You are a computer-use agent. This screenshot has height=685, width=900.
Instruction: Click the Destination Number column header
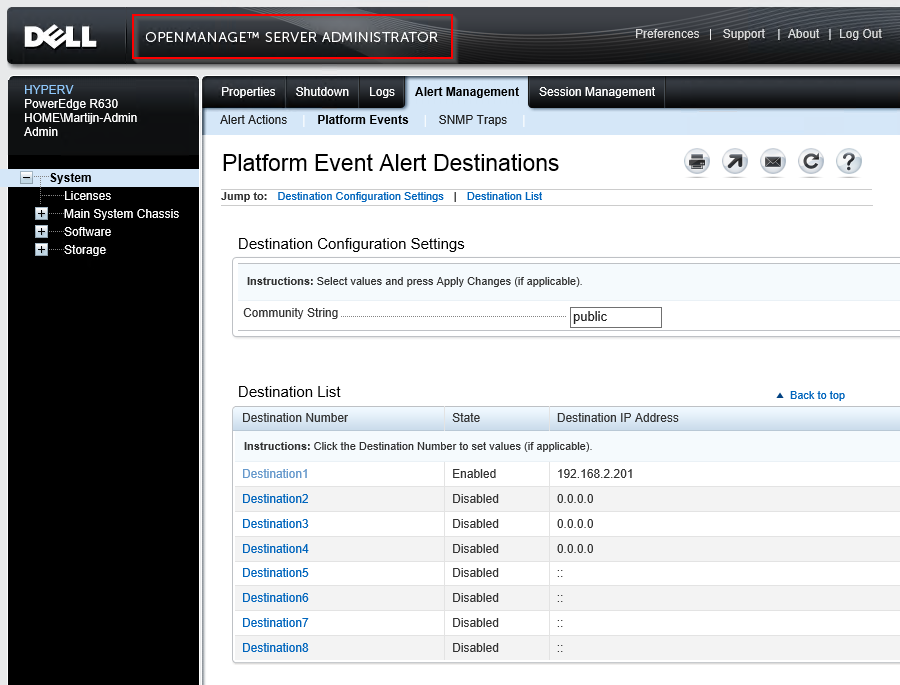click(x=339, y=418)
